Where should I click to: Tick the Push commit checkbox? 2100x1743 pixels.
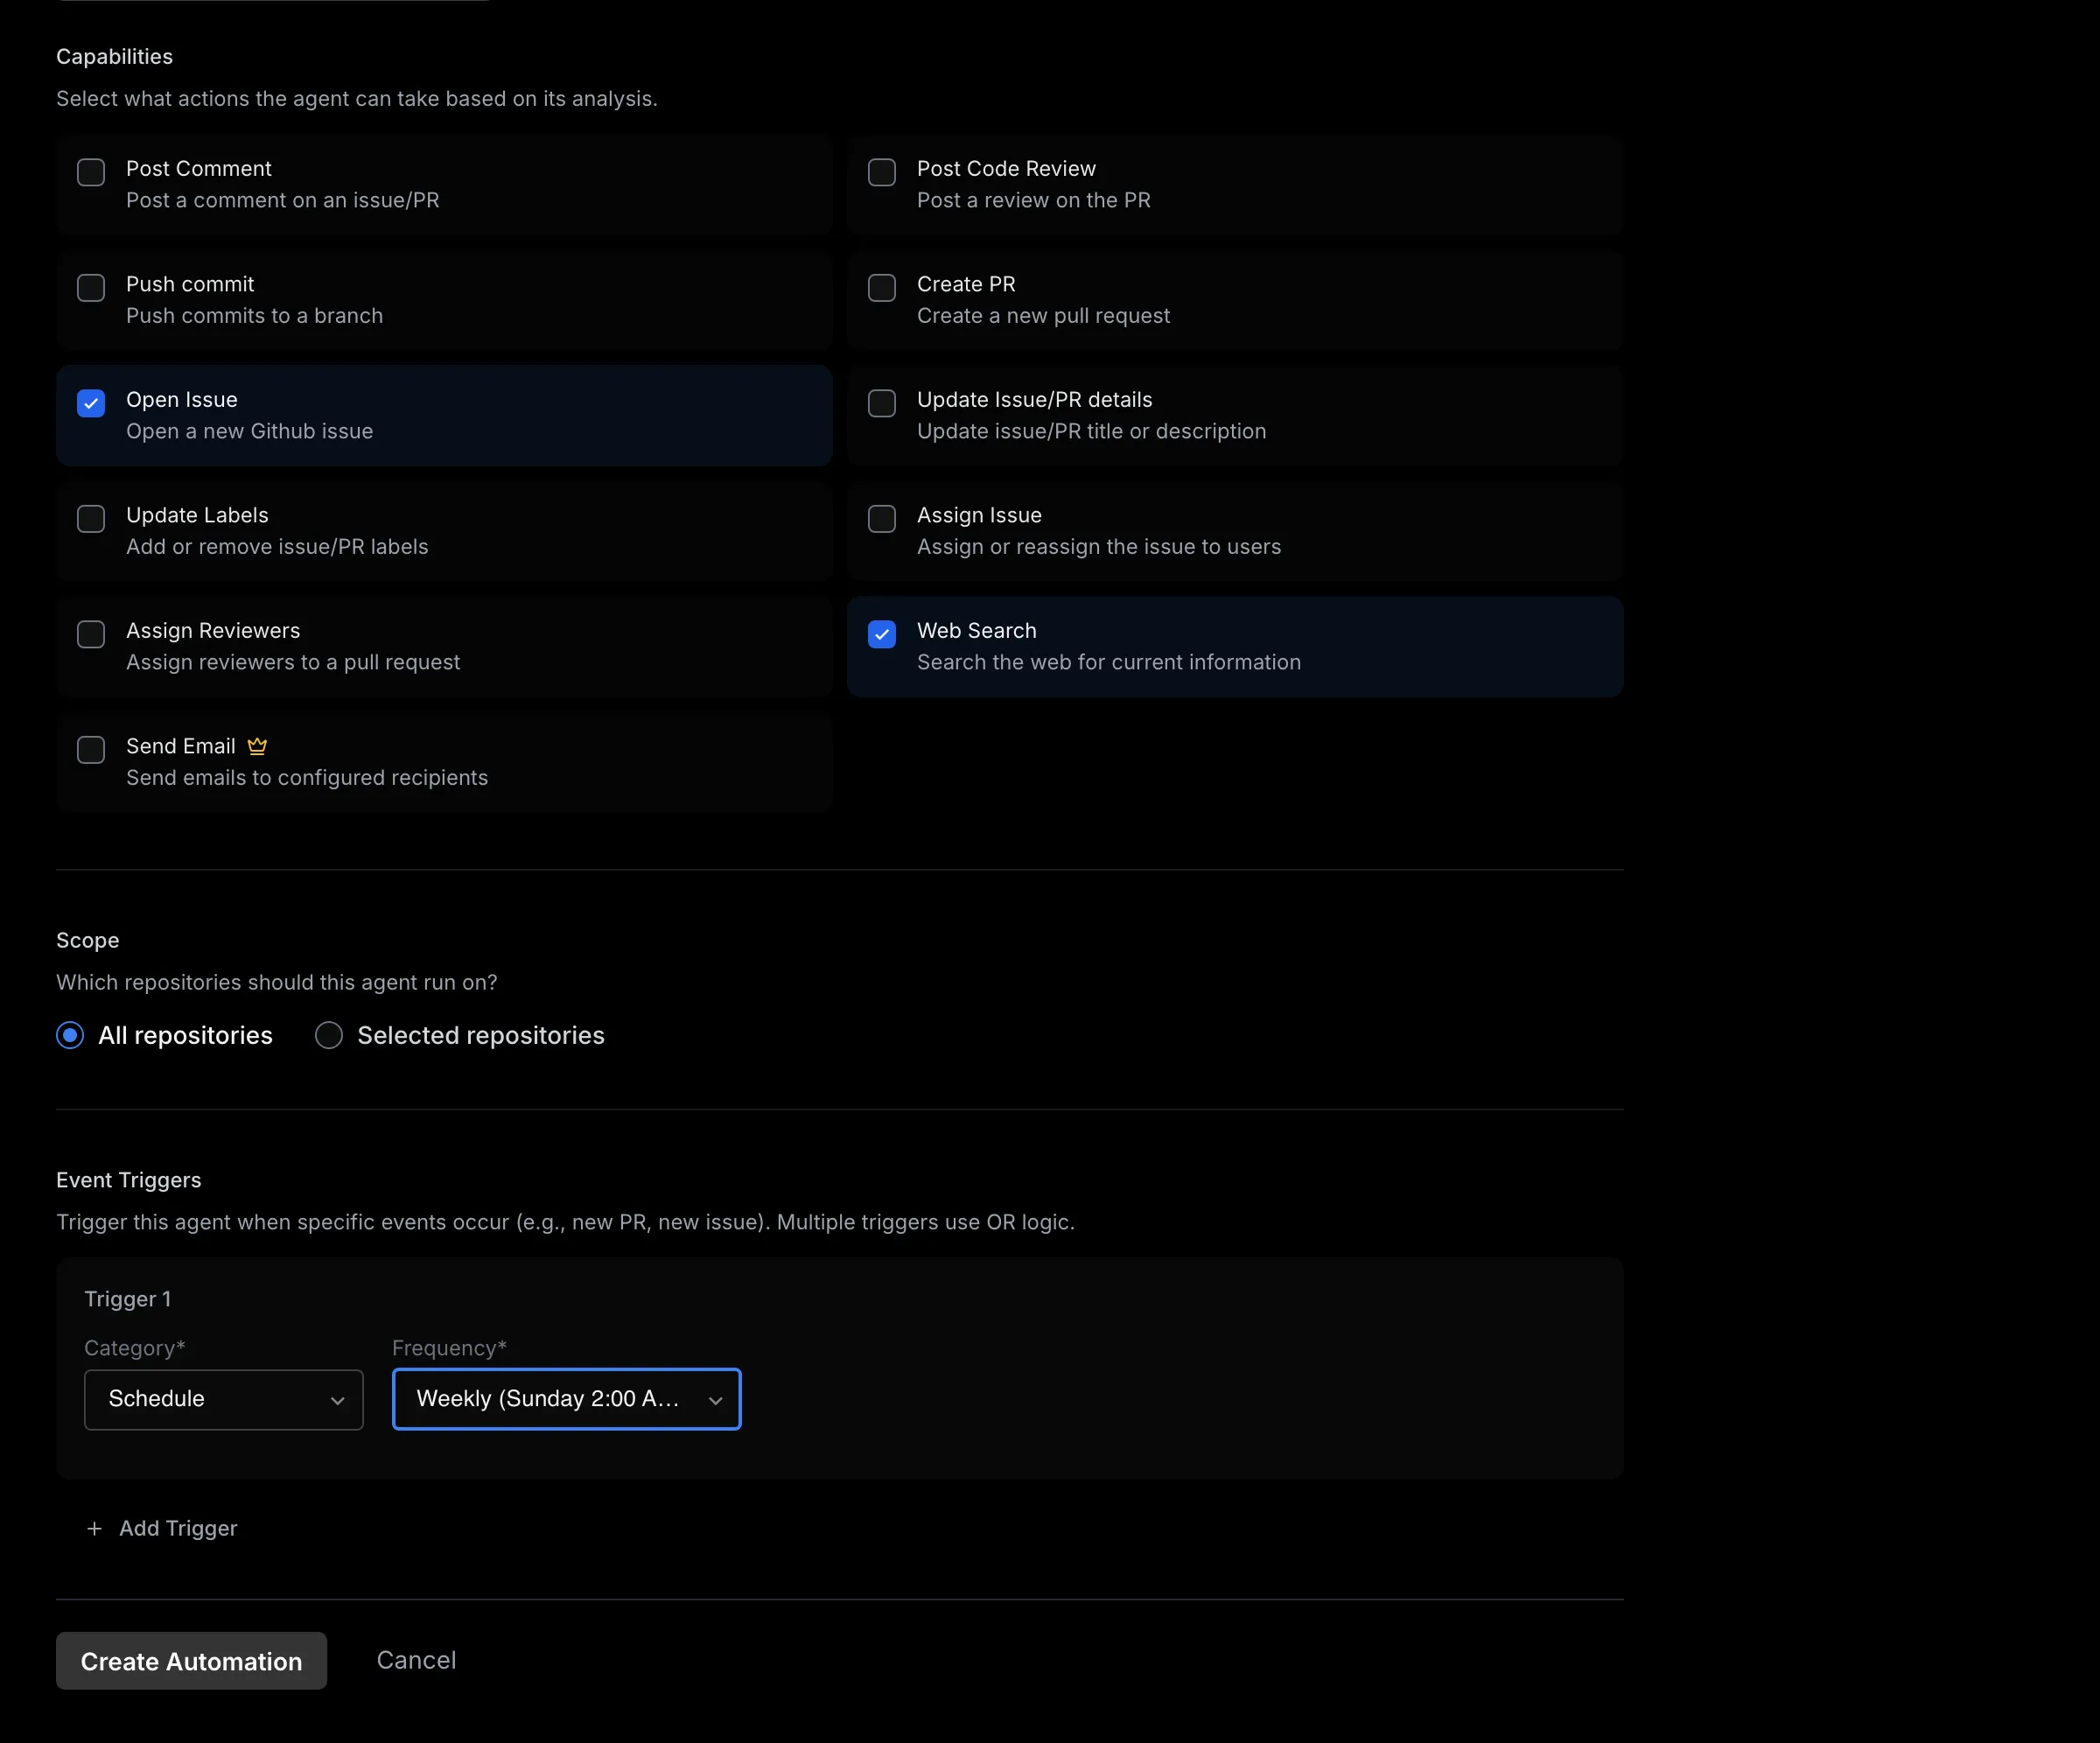(91, 288)
